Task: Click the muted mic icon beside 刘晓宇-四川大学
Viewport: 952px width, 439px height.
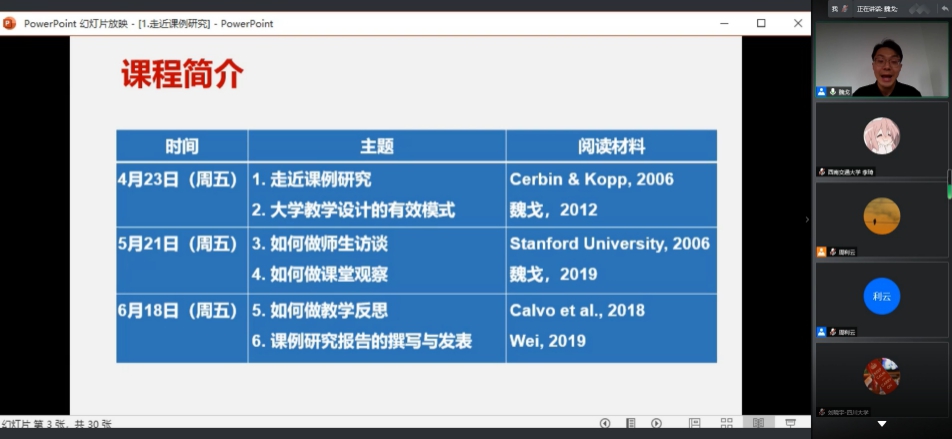Action: point(822,412)
